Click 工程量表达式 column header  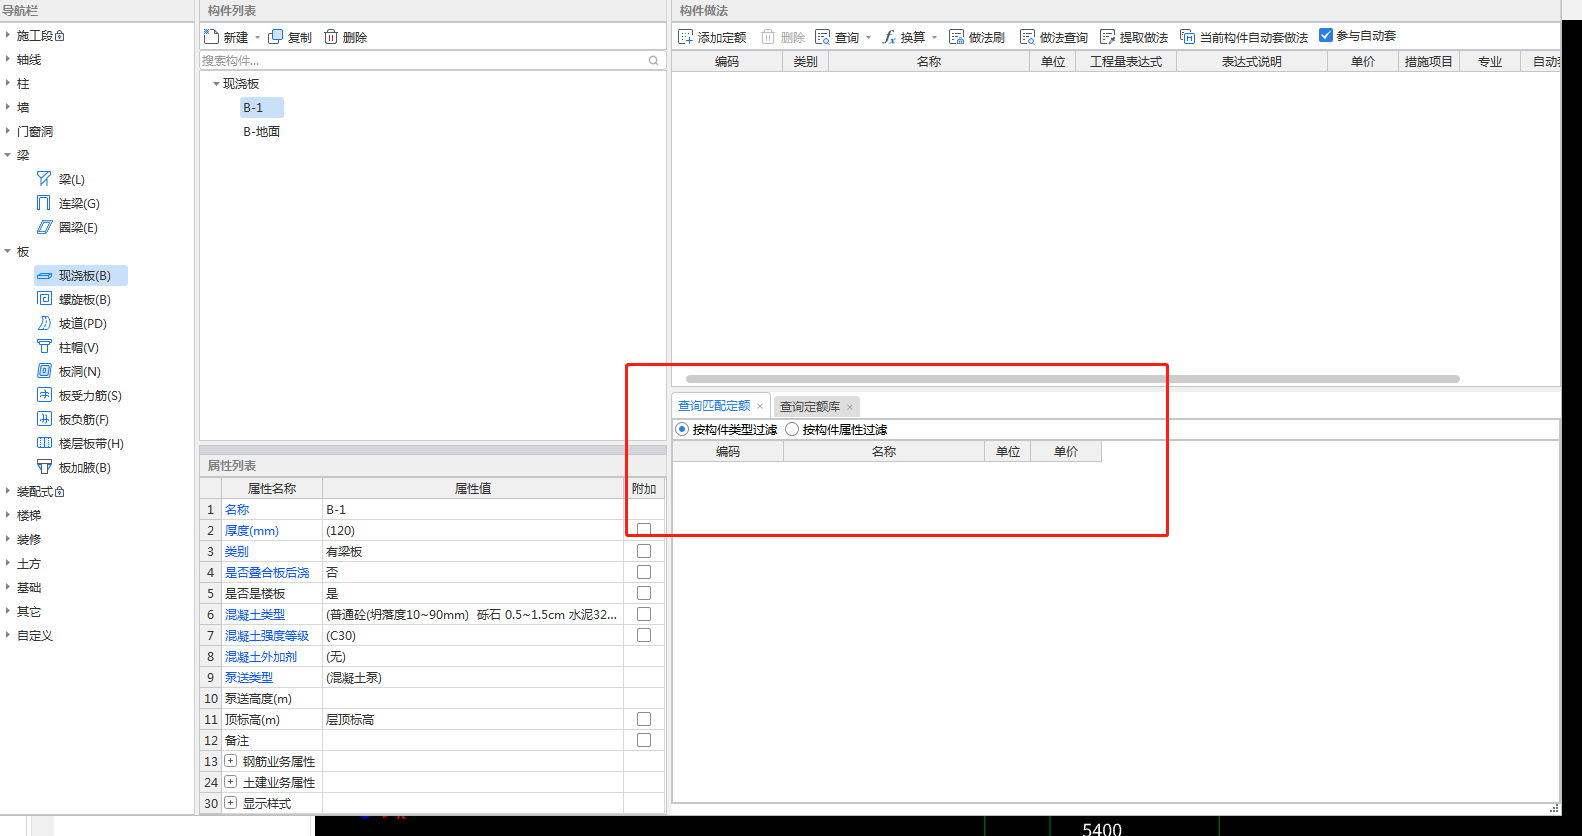[1126, 62]
